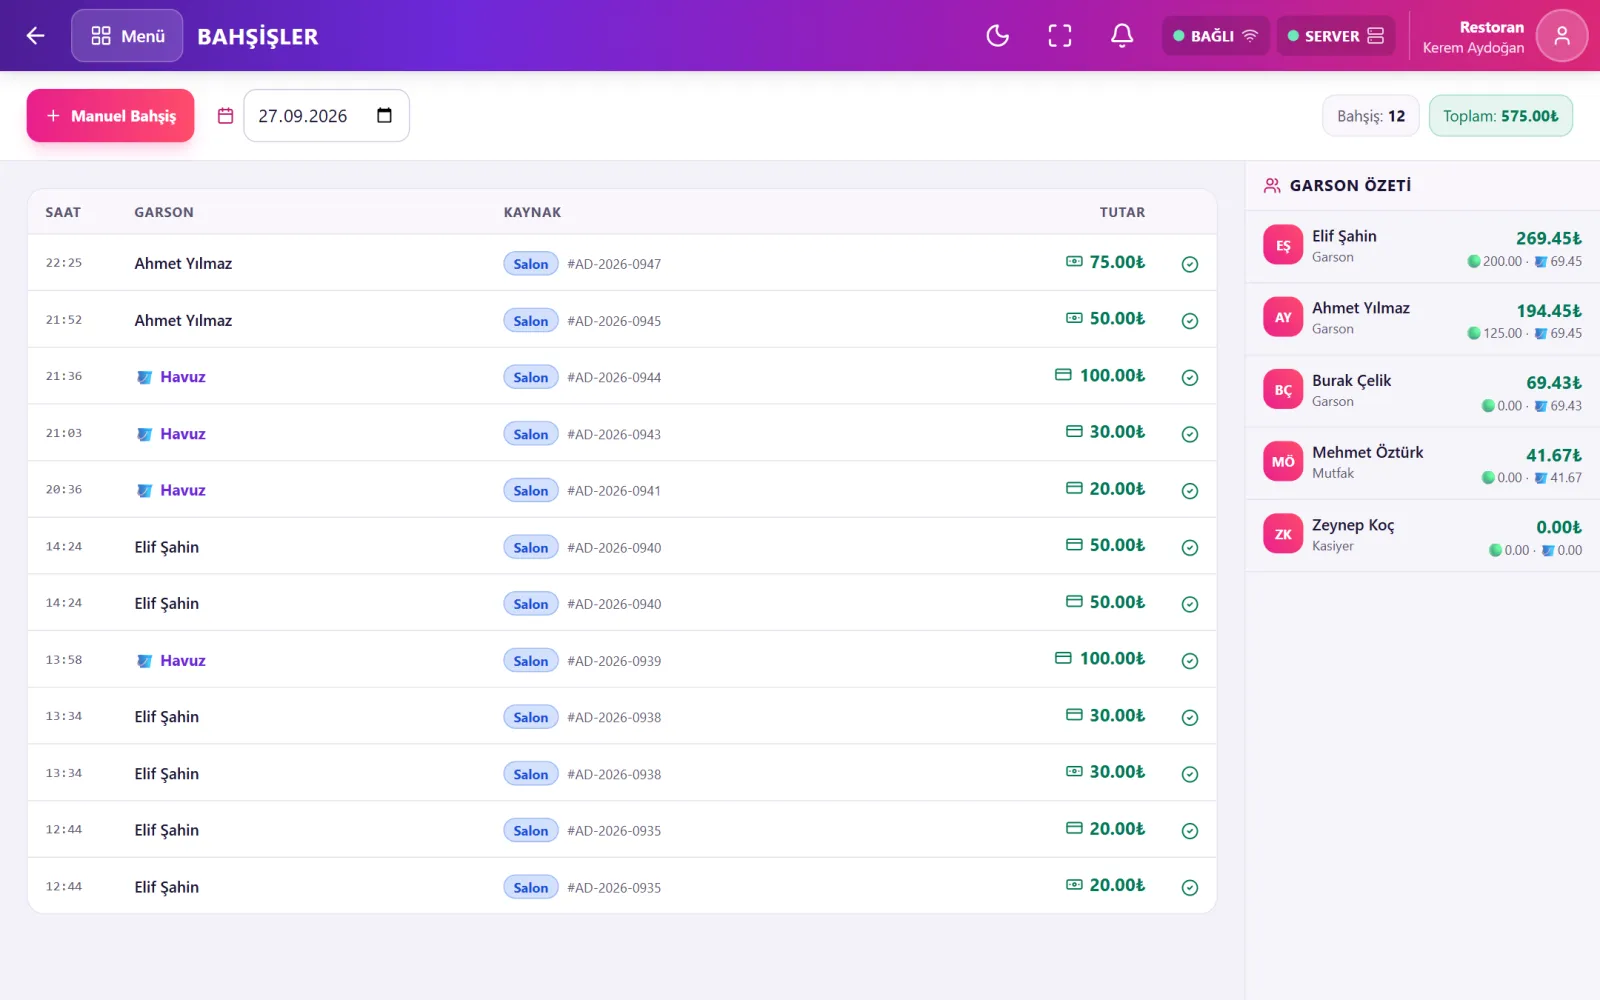Select Ahmet Yılmaz summary card
1600x1000 pixels.
[x=1422, y=318]
